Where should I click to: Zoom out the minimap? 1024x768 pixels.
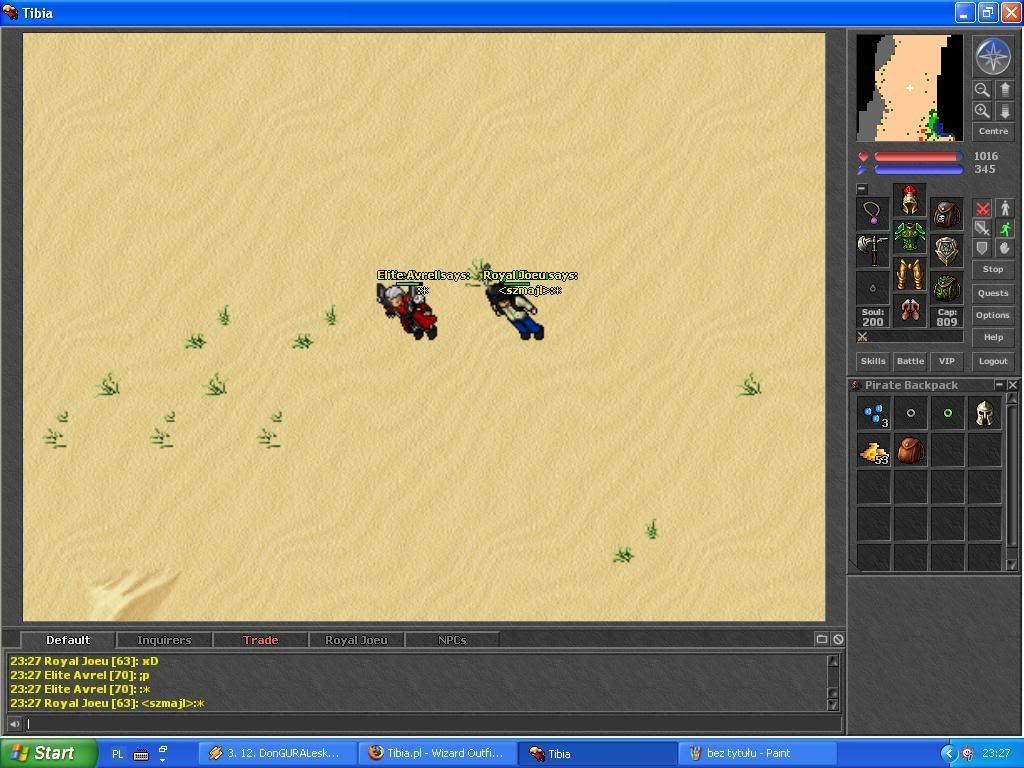(982, 89)
